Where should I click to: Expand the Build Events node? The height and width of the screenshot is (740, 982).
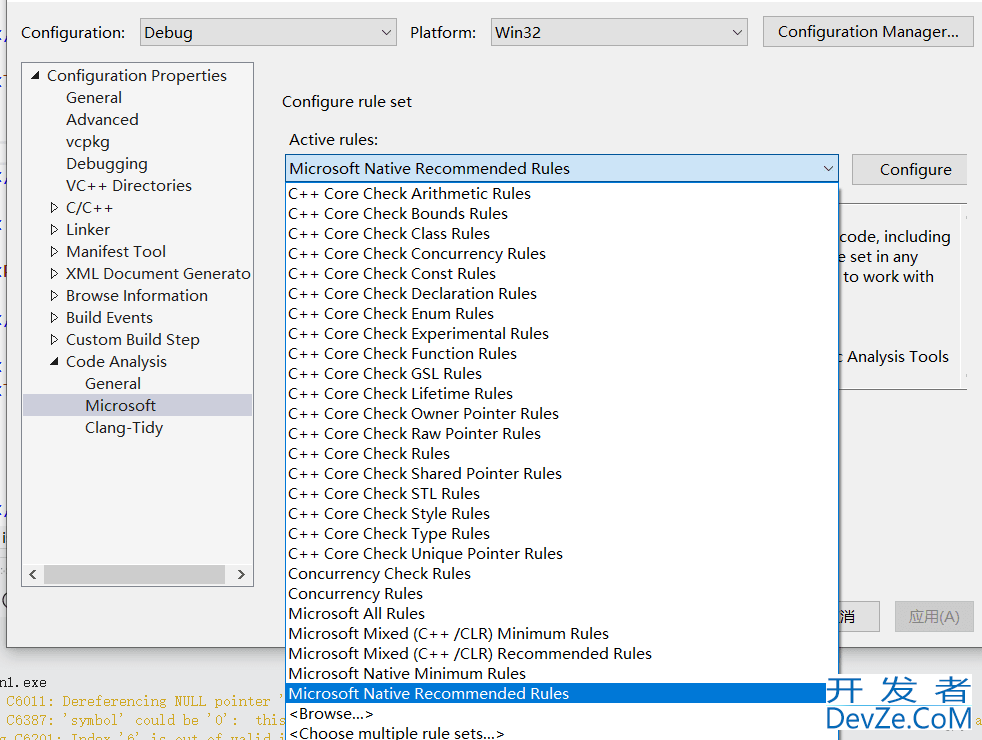[x=54, y=317]
